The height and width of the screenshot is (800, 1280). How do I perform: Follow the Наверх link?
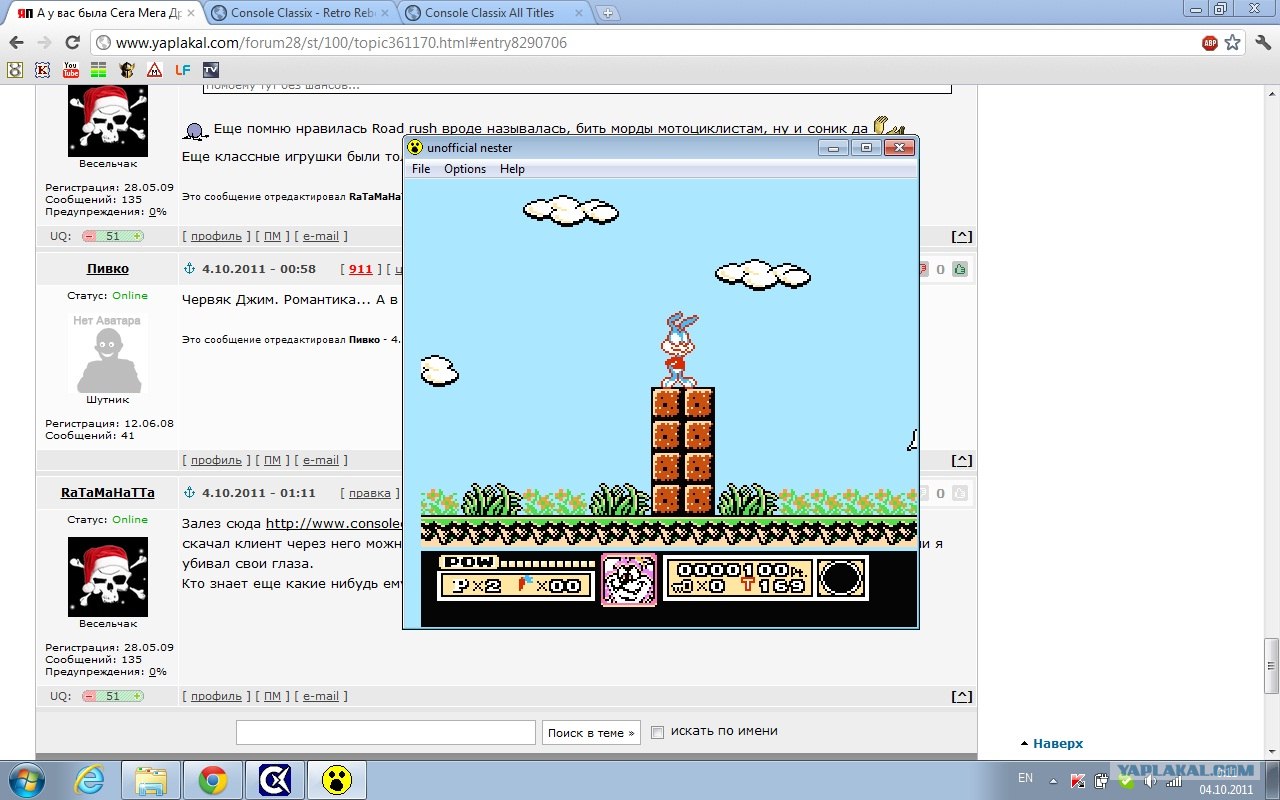pyautogui.click(x=1058, y=743)
